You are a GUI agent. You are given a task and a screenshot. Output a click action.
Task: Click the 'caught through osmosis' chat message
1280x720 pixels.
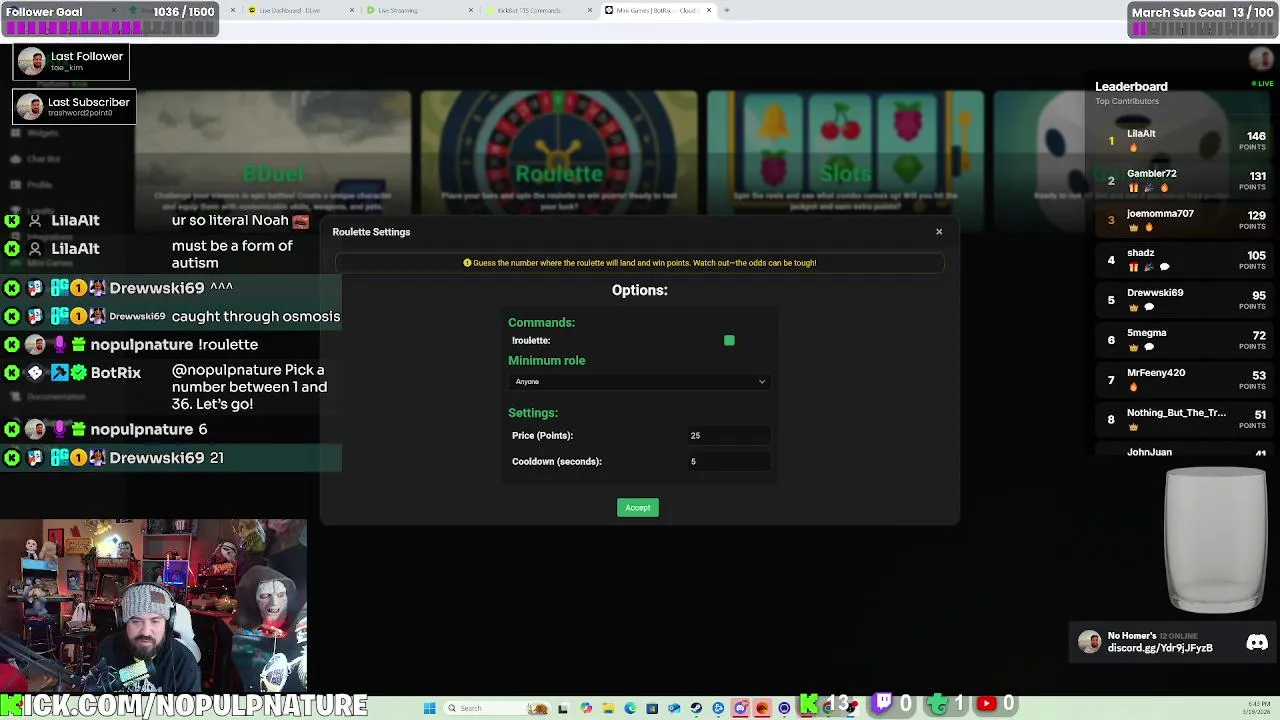(x=256, y=316)
